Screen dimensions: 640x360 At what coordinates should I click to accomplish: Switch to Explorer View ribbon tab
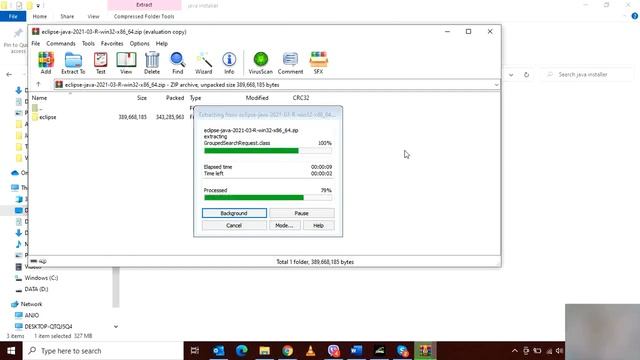tap(93, 16)
